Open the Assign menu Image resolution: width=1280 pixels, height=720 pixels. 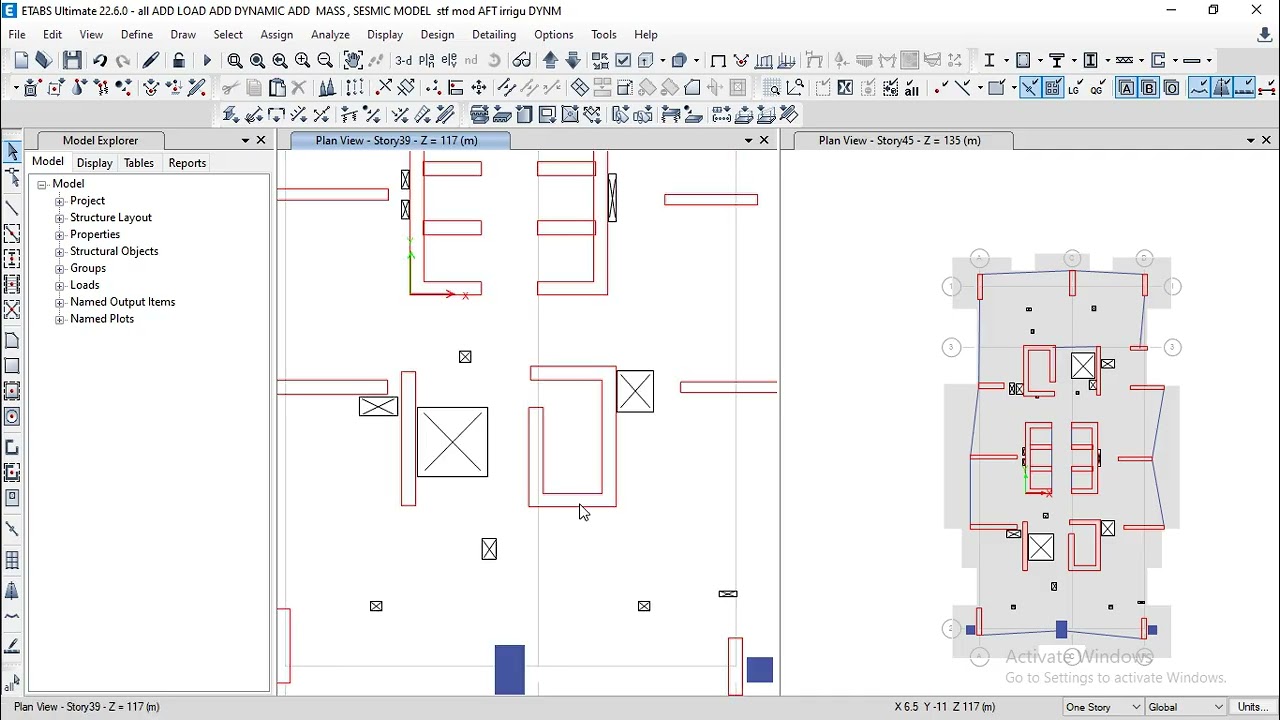tap(277, 34)
